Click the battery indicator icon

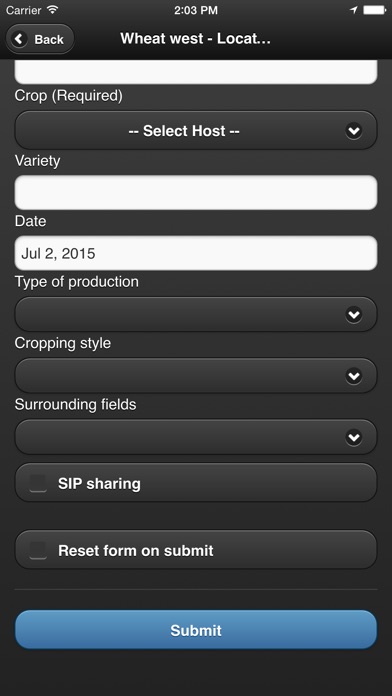(374, 10)
